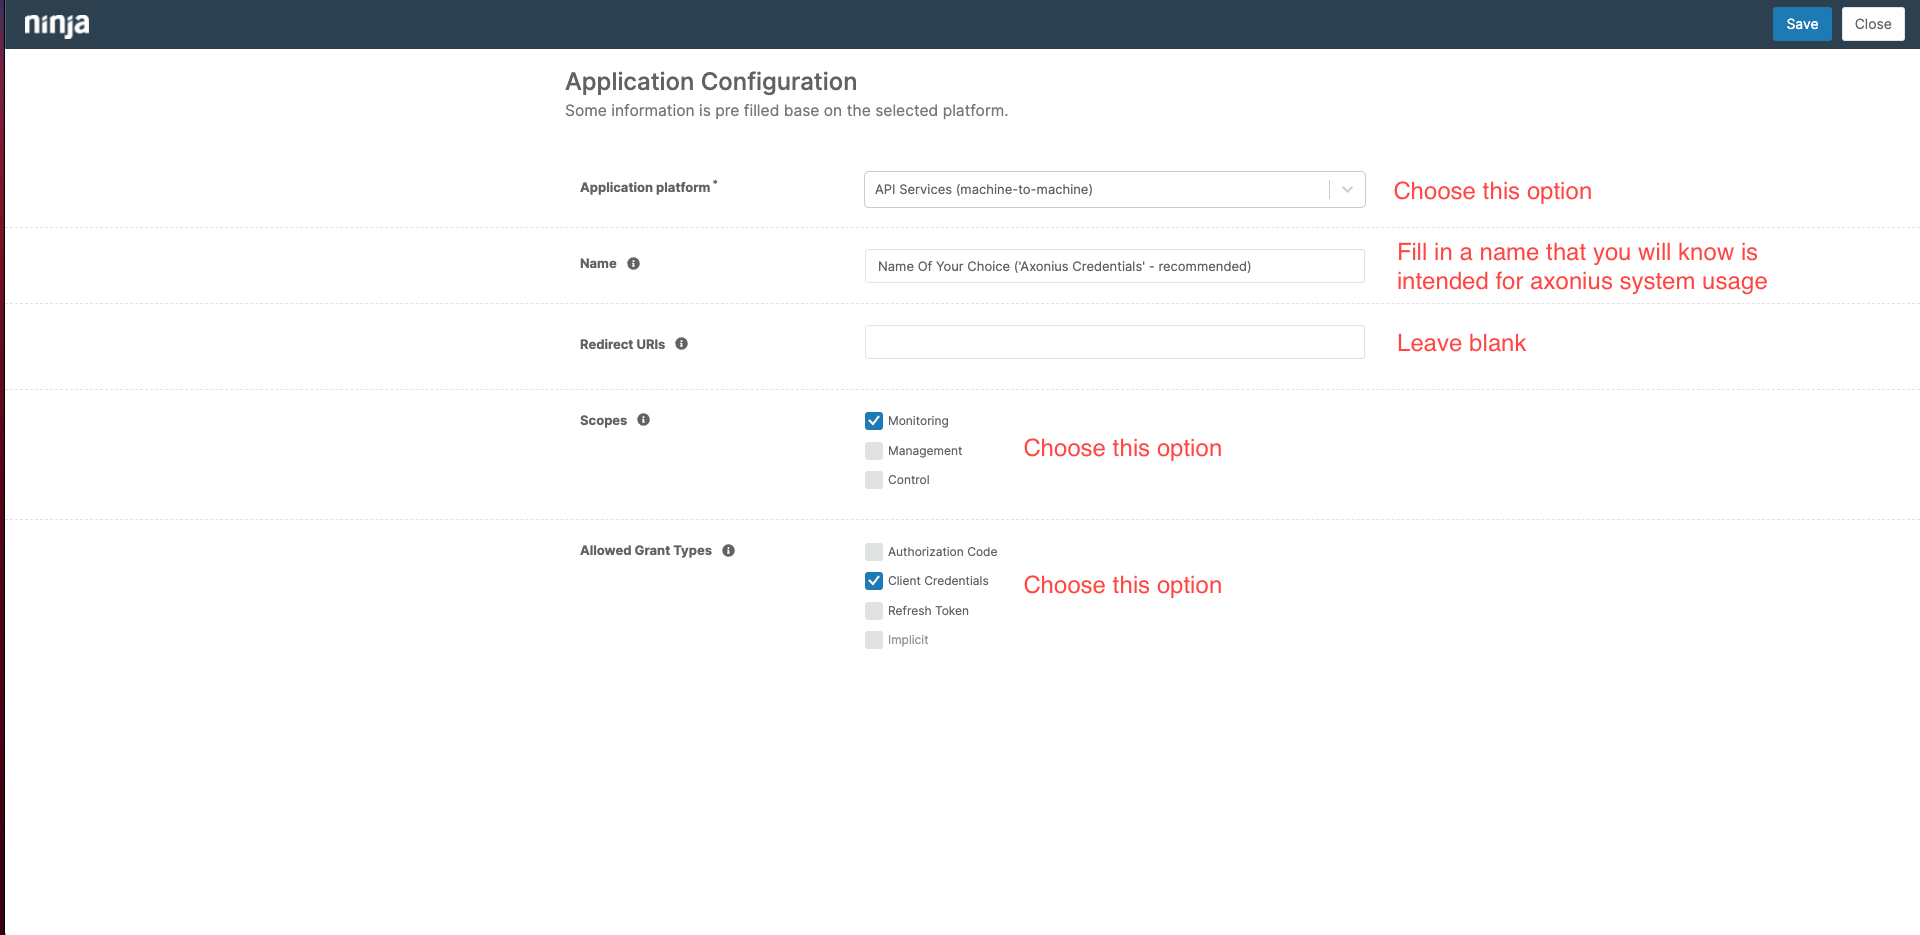The height and width of the screenshot is (935, 1920).
Task: Toggle the Client Credentials checkbox
Action: 874,581
